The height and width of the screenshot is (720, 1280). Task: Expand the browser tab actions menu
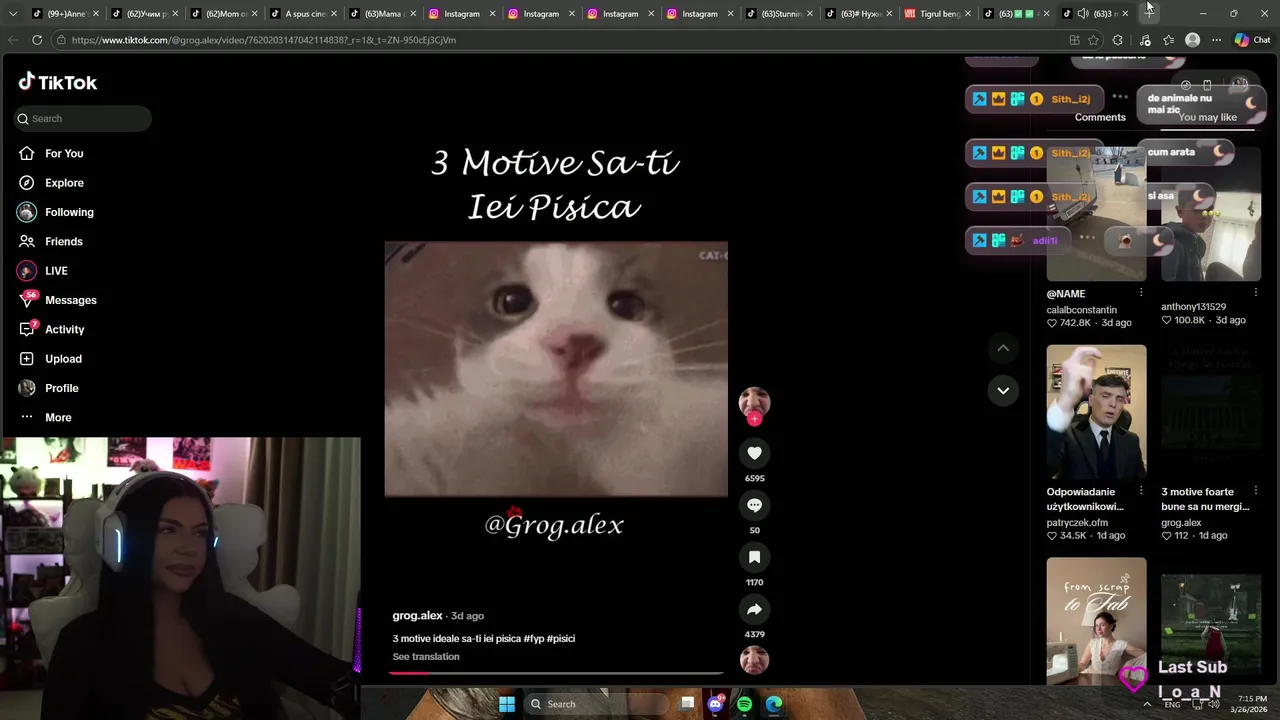tap(12, 13)
